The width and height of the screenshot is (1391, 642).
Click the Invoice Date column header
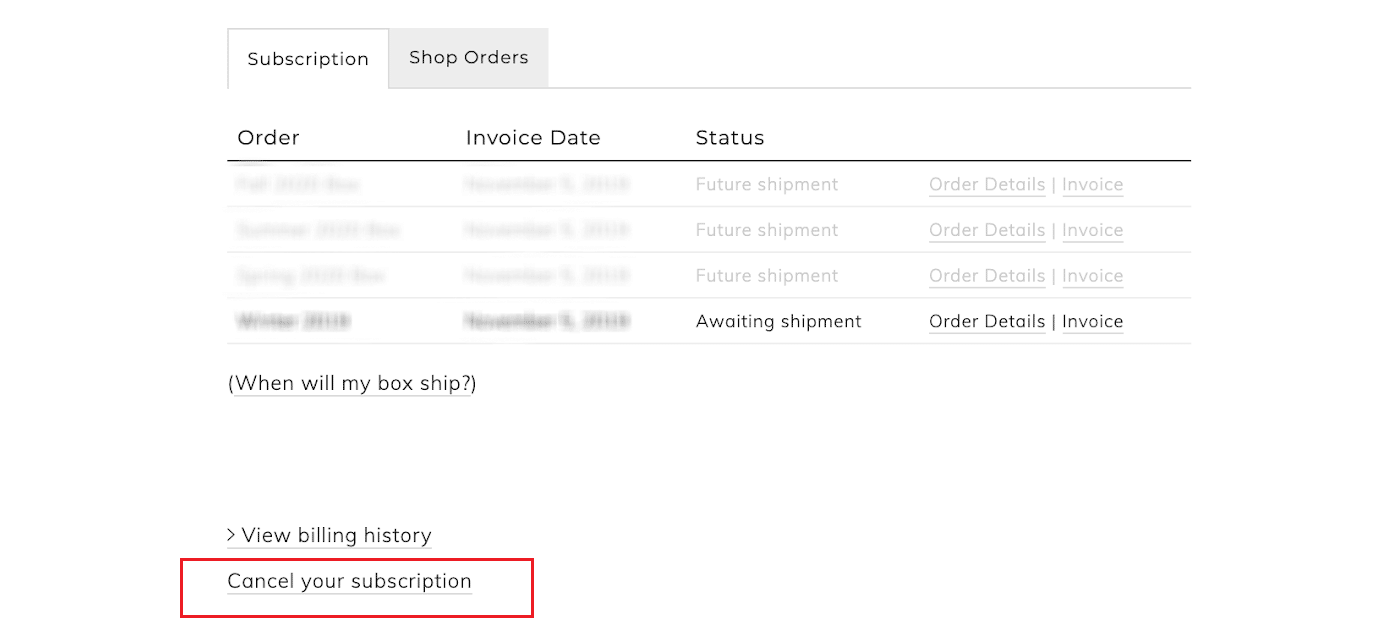click(533, 138)
